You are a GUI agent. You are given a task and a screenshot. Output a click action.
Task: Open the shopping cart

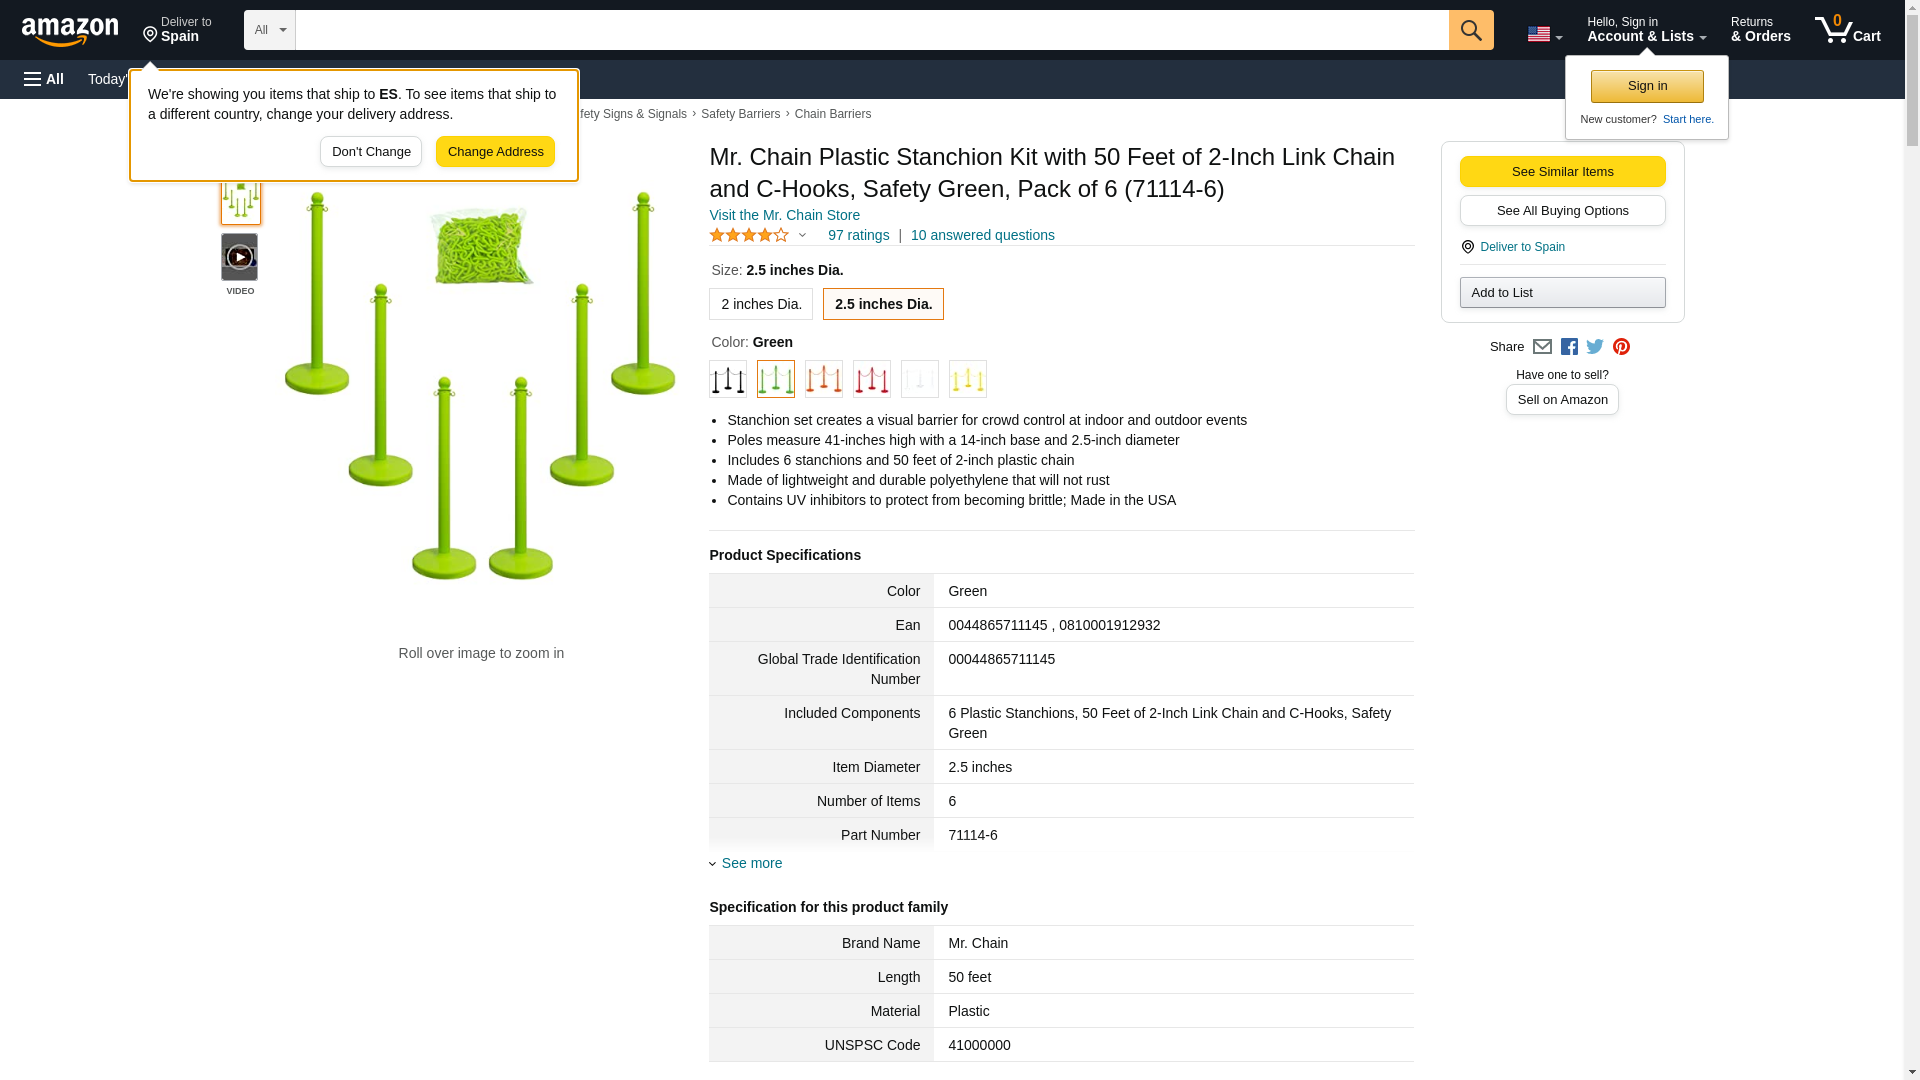click(x=1847, y=30)
